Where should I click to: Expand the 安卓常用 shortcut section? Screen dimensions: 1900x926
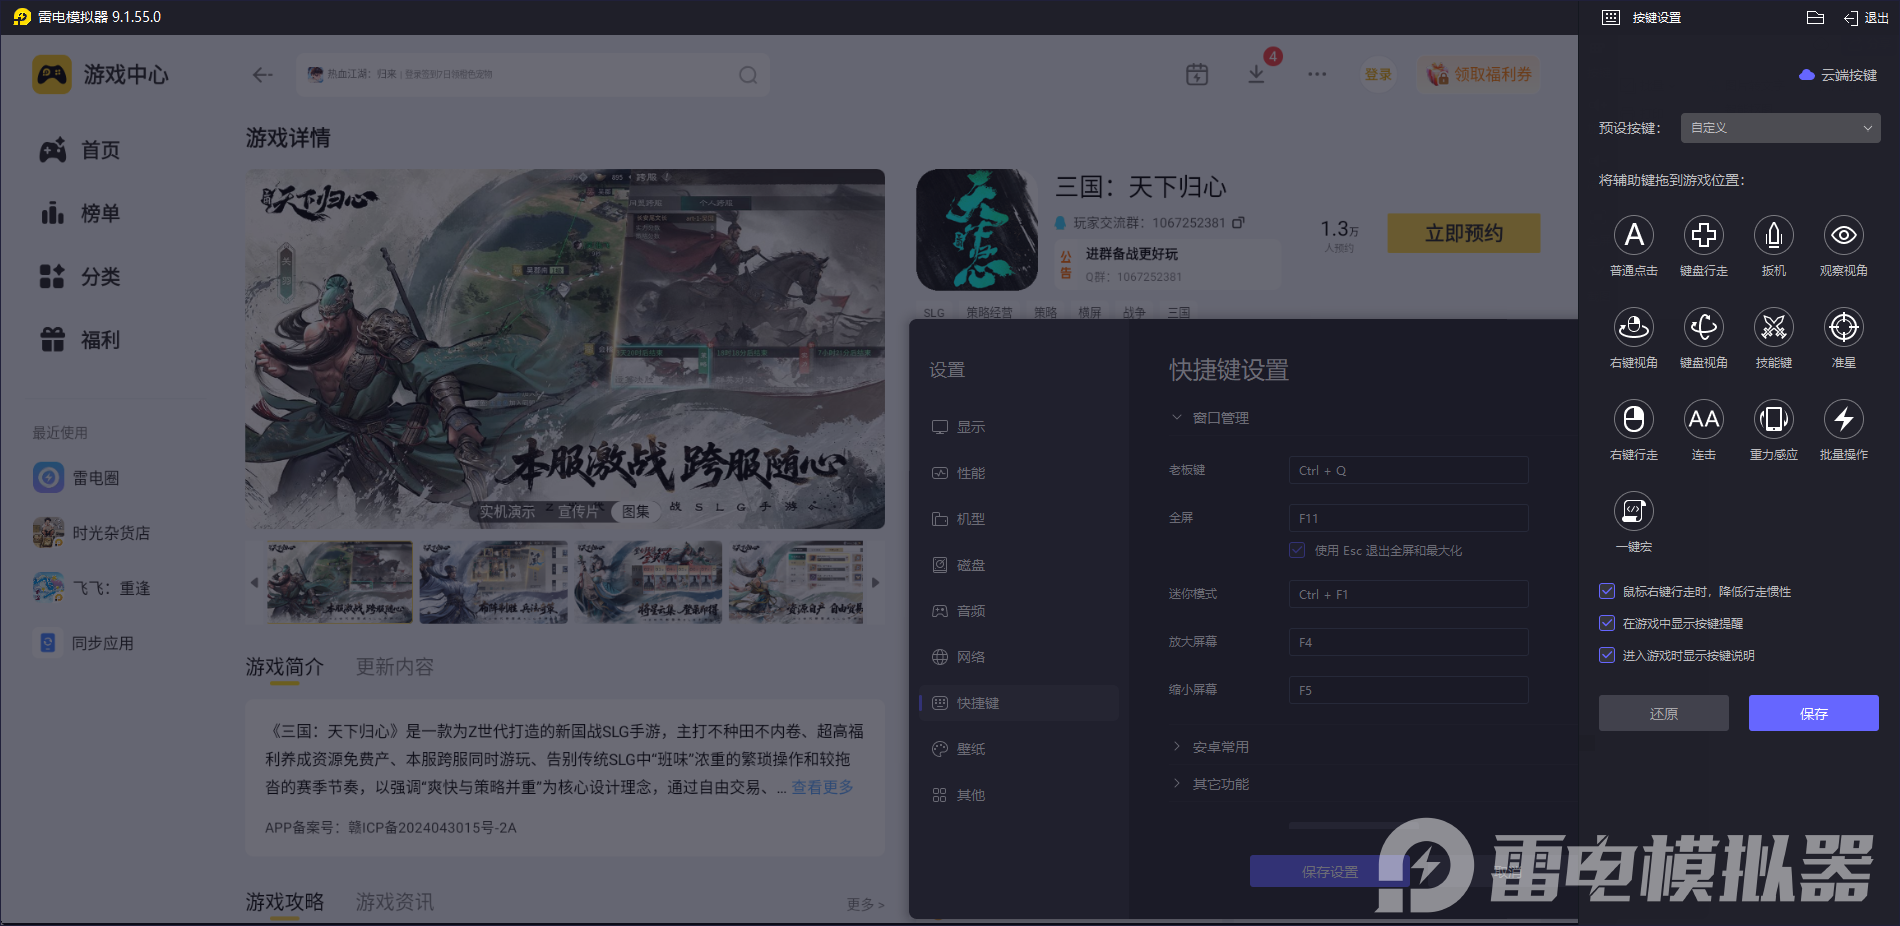coord(1220,747)
